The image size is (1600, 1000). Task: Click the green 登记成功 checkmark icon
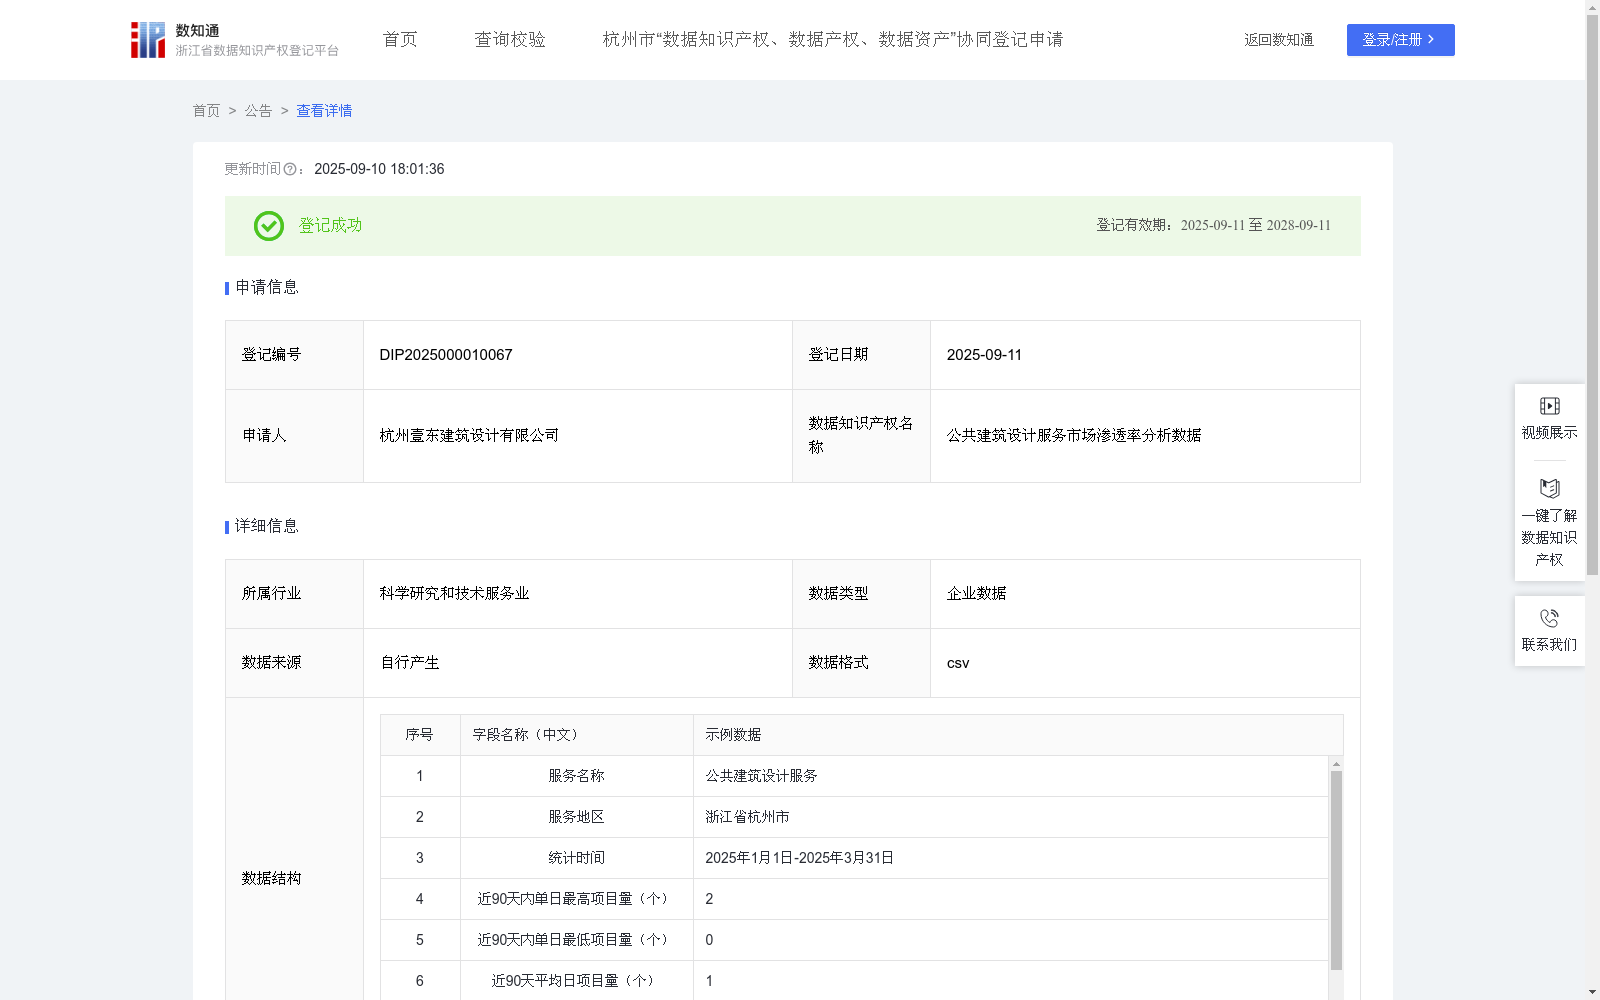point(268,226)
